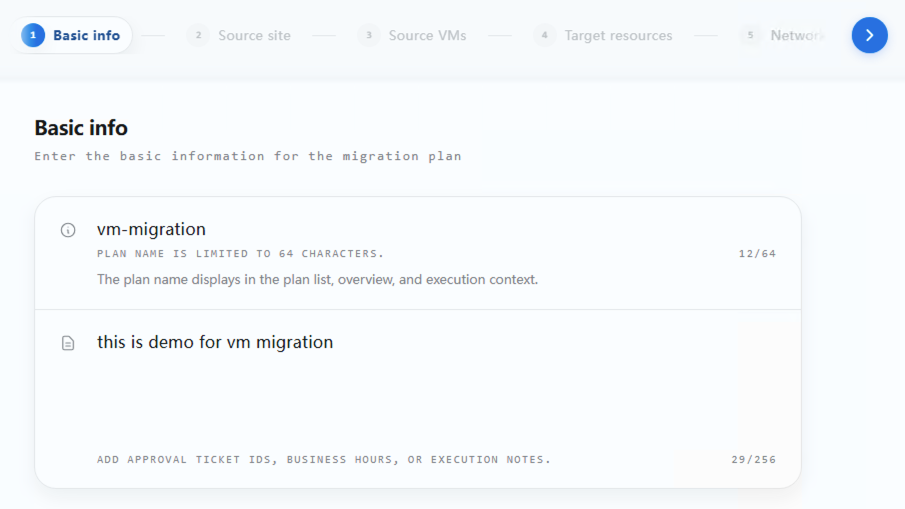Image resolution: width=905 pixels, height=509 pixels.
Task: Open the Source site step
Action: point(254,35)
